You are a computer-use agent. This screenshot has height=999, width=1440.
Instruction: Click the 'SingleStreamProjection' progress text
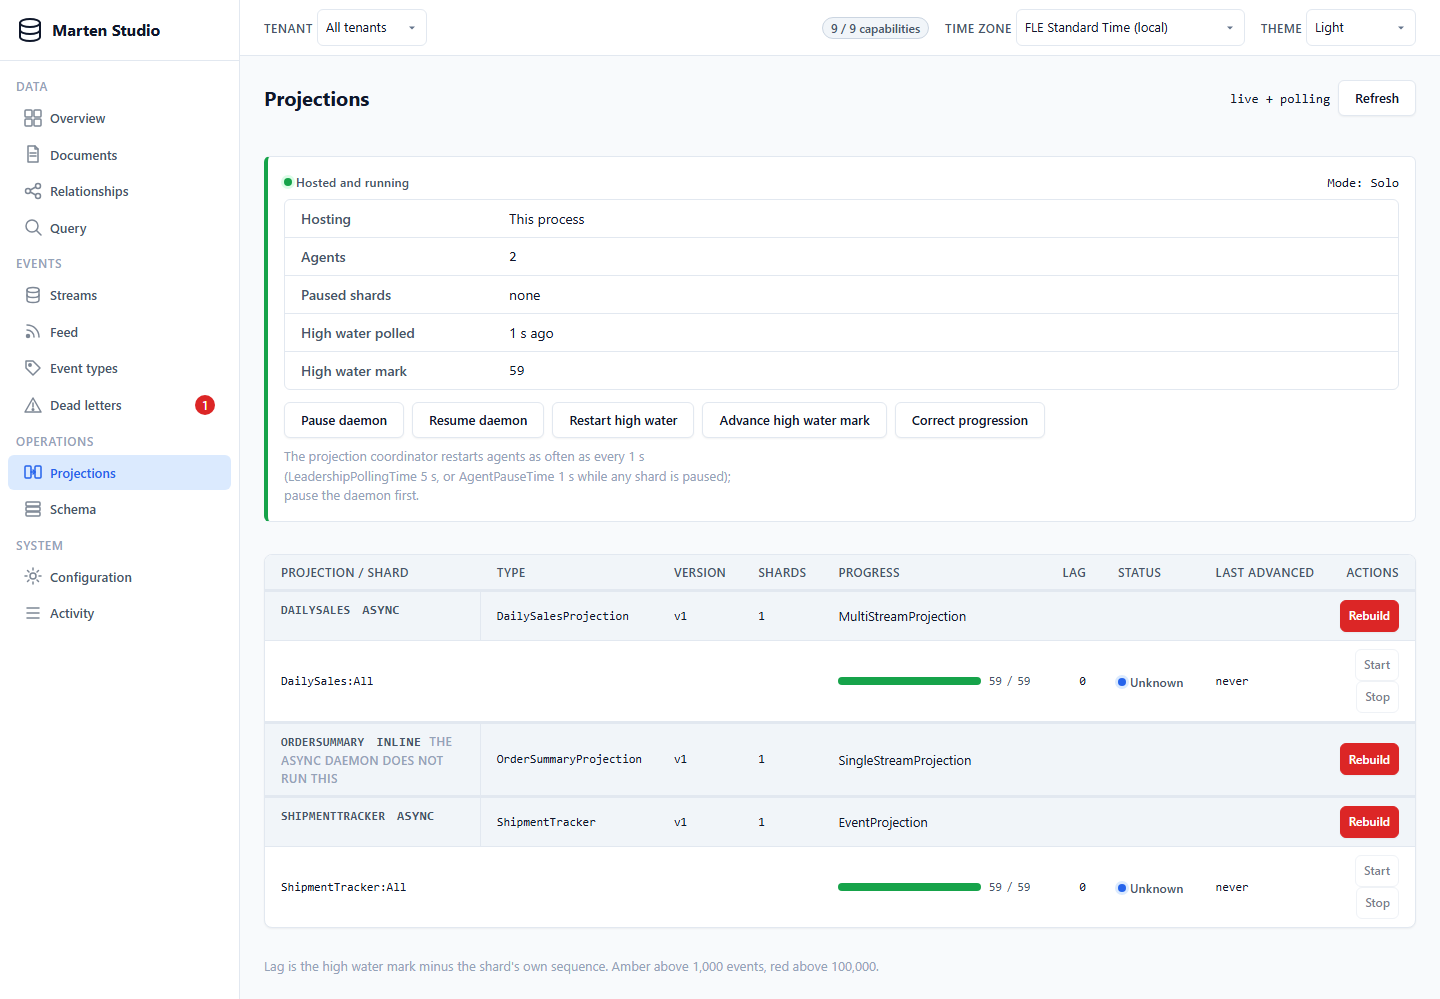905,760
